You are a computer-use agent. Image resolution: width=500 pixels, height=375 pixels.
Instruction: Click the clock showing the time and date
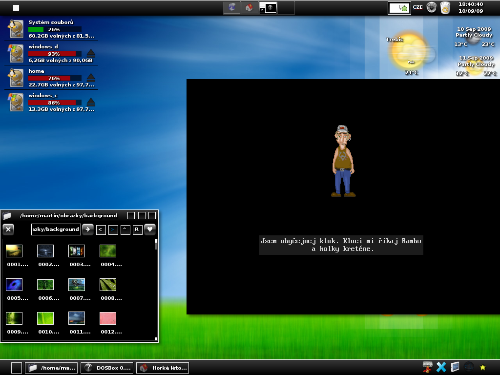point(471,7)
